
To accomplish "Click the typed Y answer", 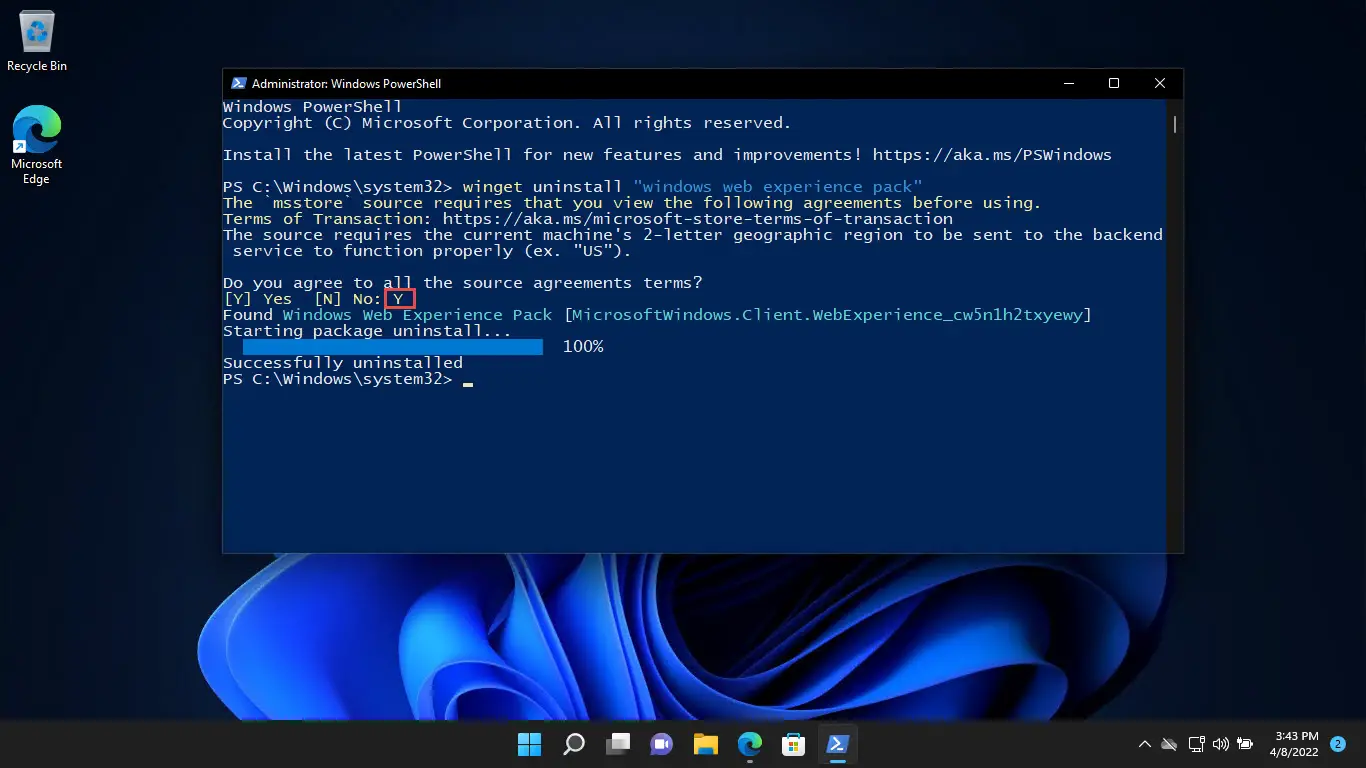I will coord(398,299).
